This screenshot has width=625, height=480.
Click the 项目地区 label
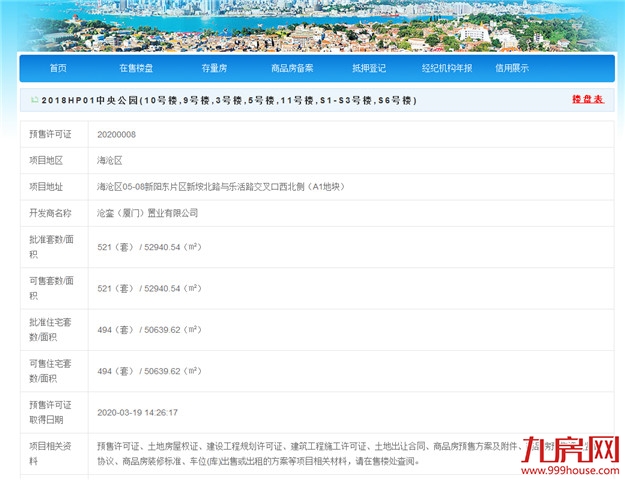pos(46,161)
